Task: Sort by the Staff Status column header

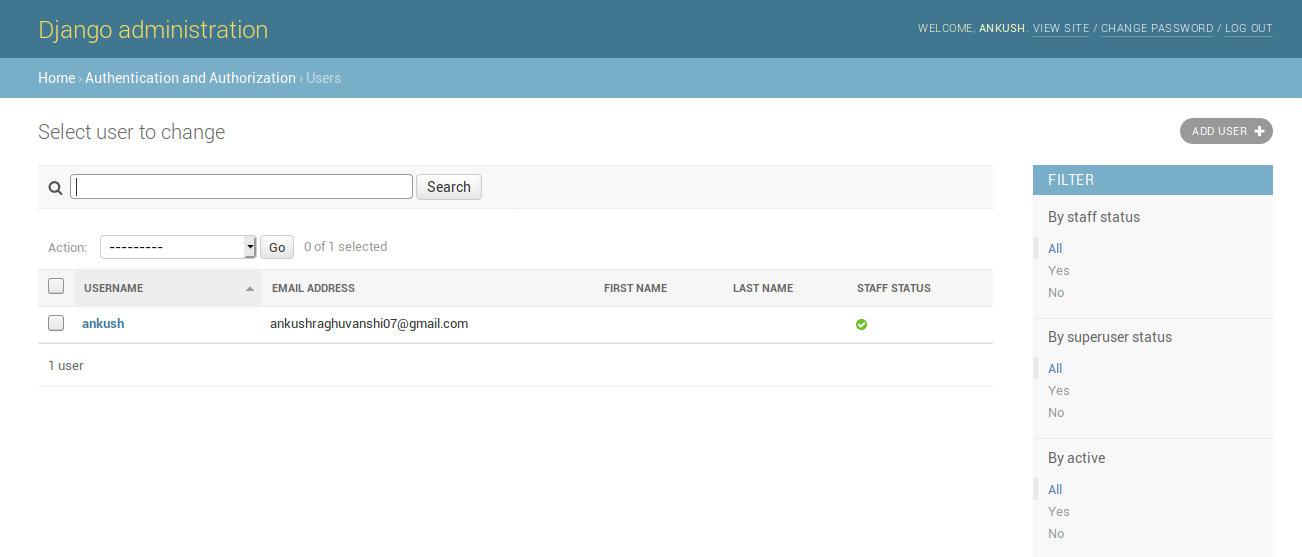Action: [x=894, y=288]
